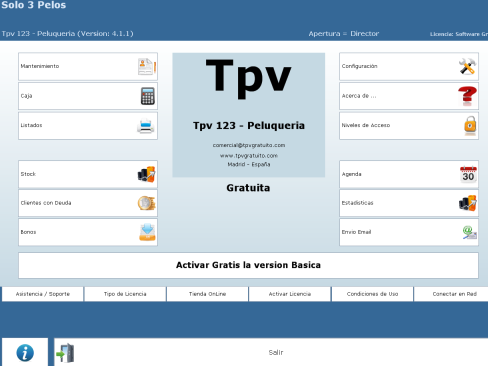Click the Configuración tools icon

[467, 66]
